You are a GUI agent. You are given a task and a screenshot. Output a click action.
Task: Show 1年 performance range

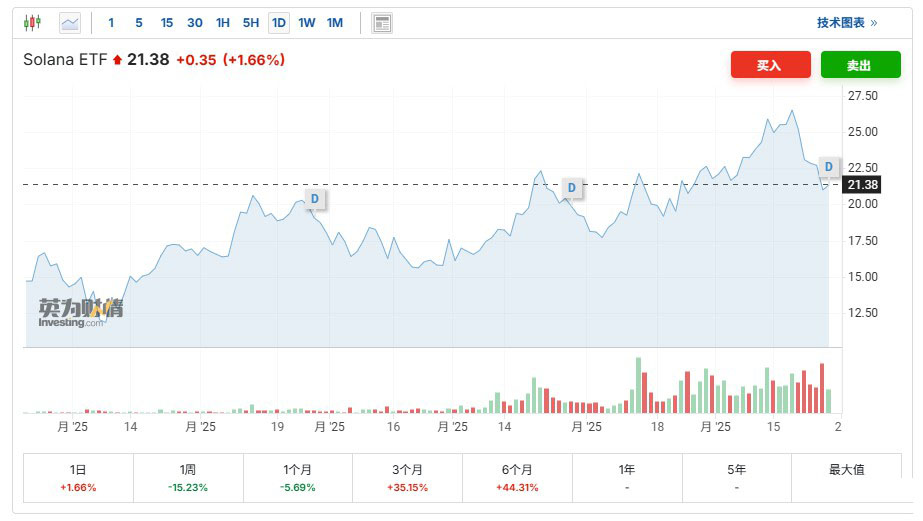coord(627,478)
